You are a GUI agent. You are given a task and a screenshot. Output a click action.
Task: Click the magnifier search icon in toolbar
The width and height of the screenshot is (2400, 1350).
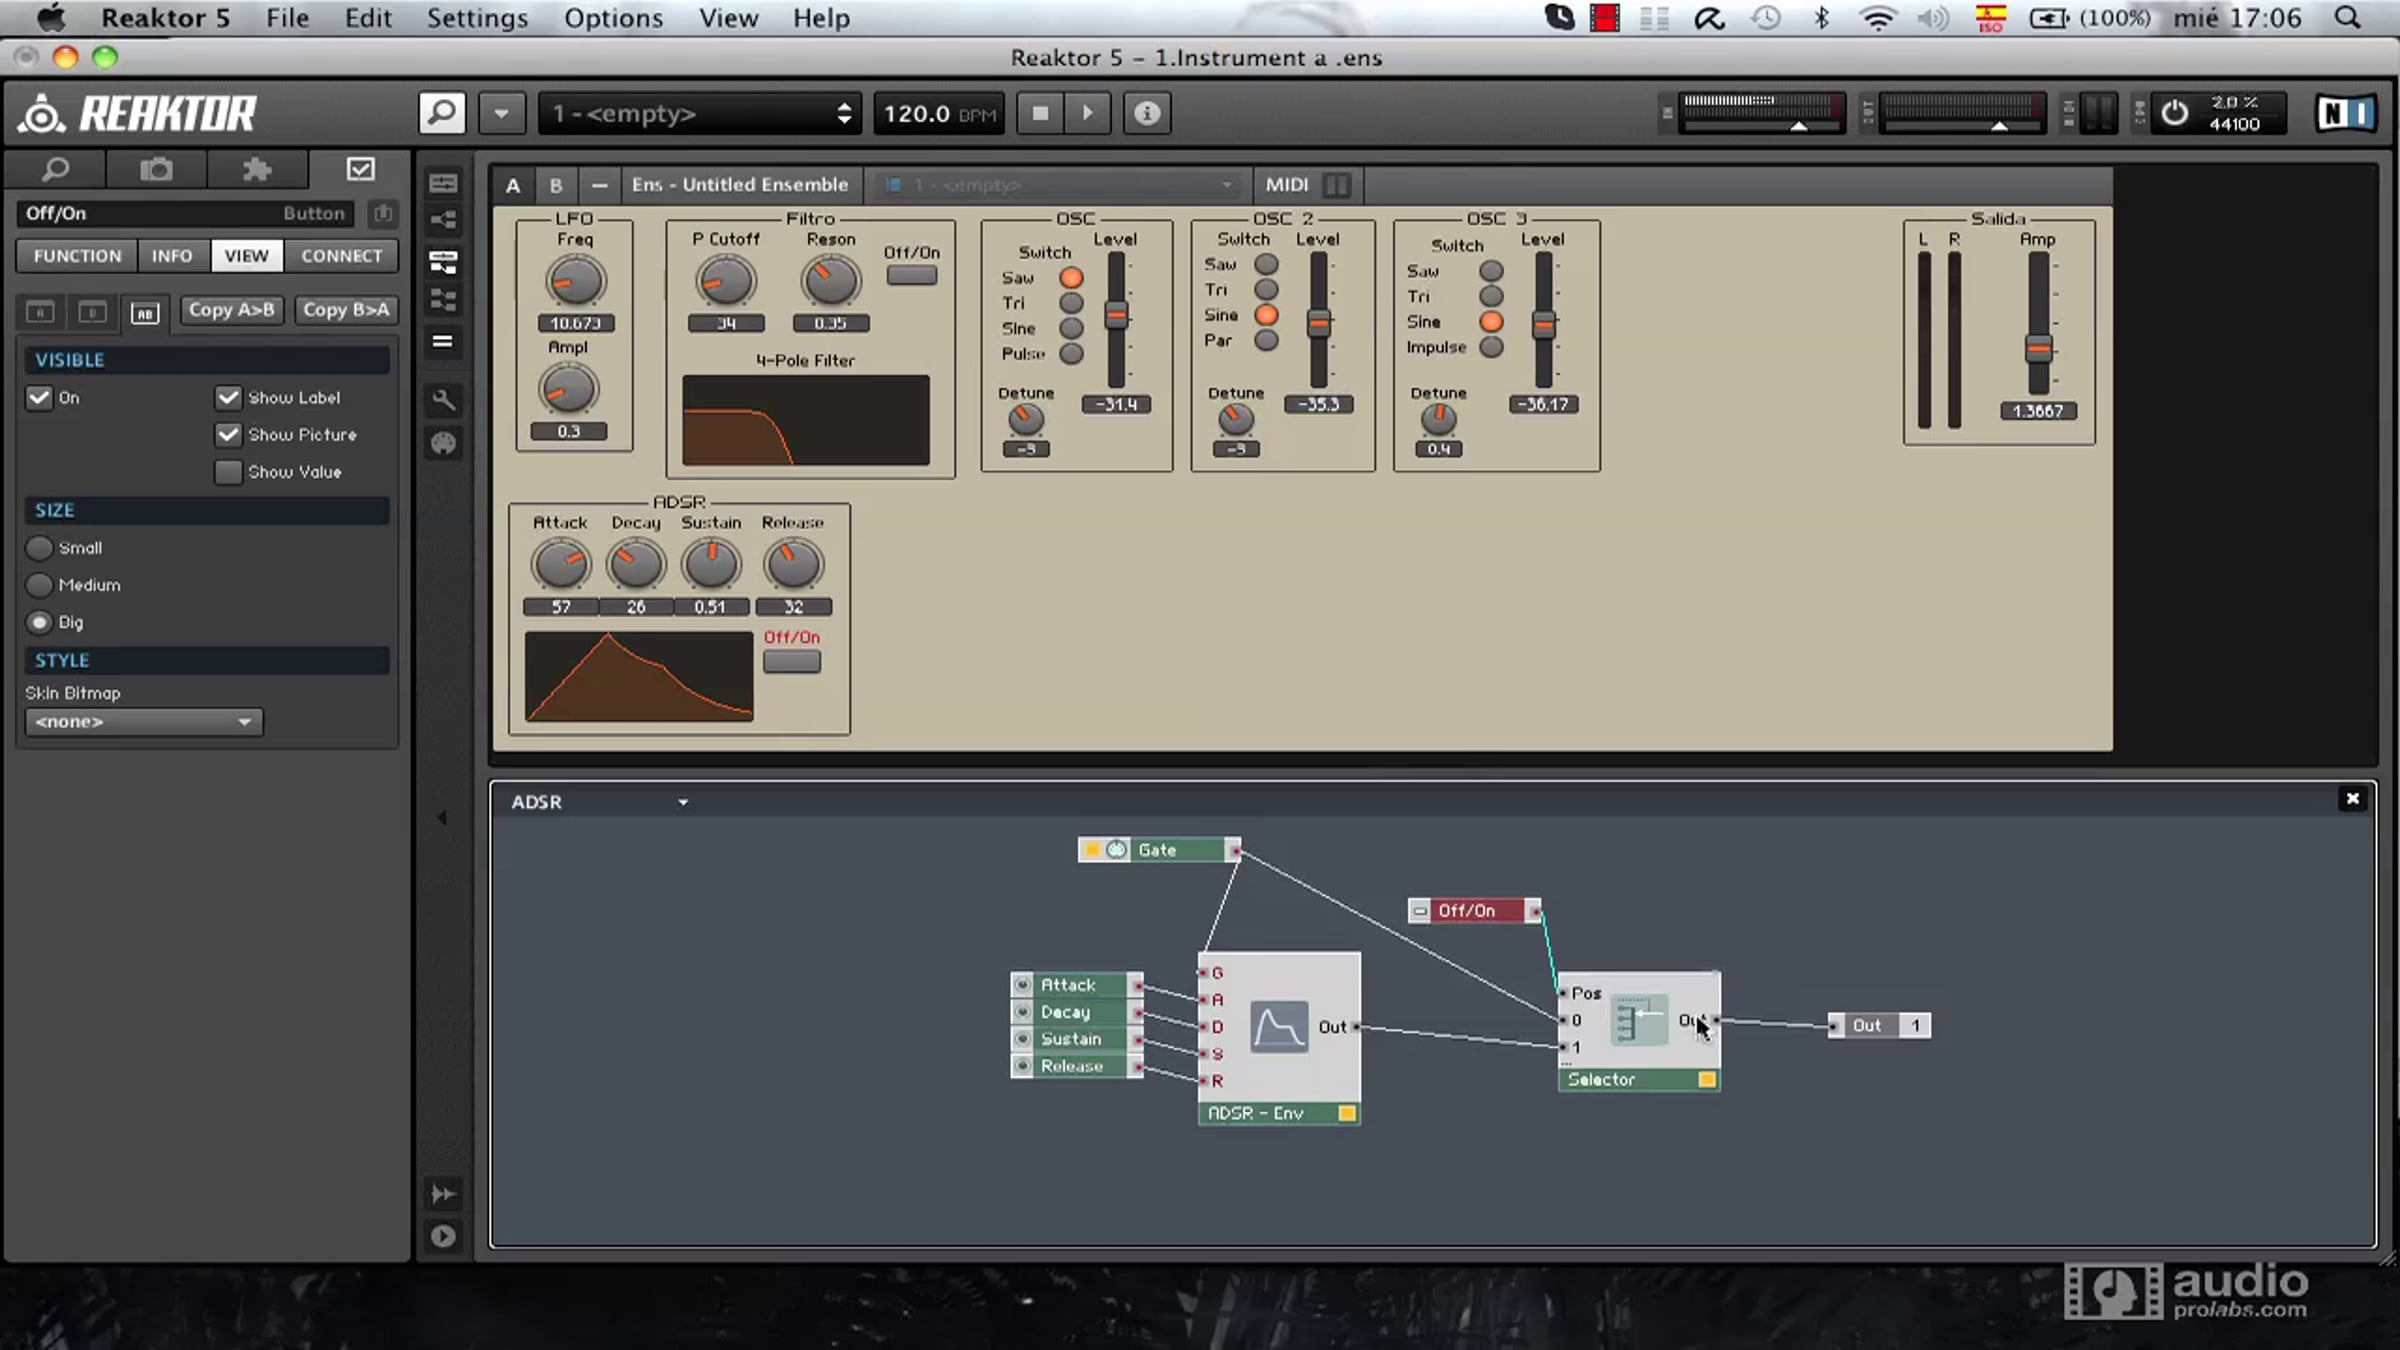(442, 113)
